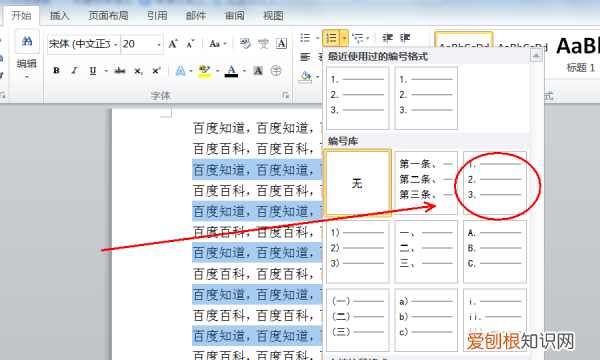Expand the text effects dropdown arrow
This screenshot has height=360, width=600.
coord(191,71)
